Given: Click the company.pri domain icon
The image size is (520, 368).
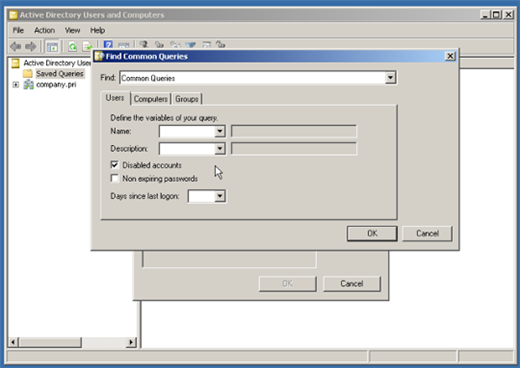Looking at the screenshot, I should pos(28,84).
